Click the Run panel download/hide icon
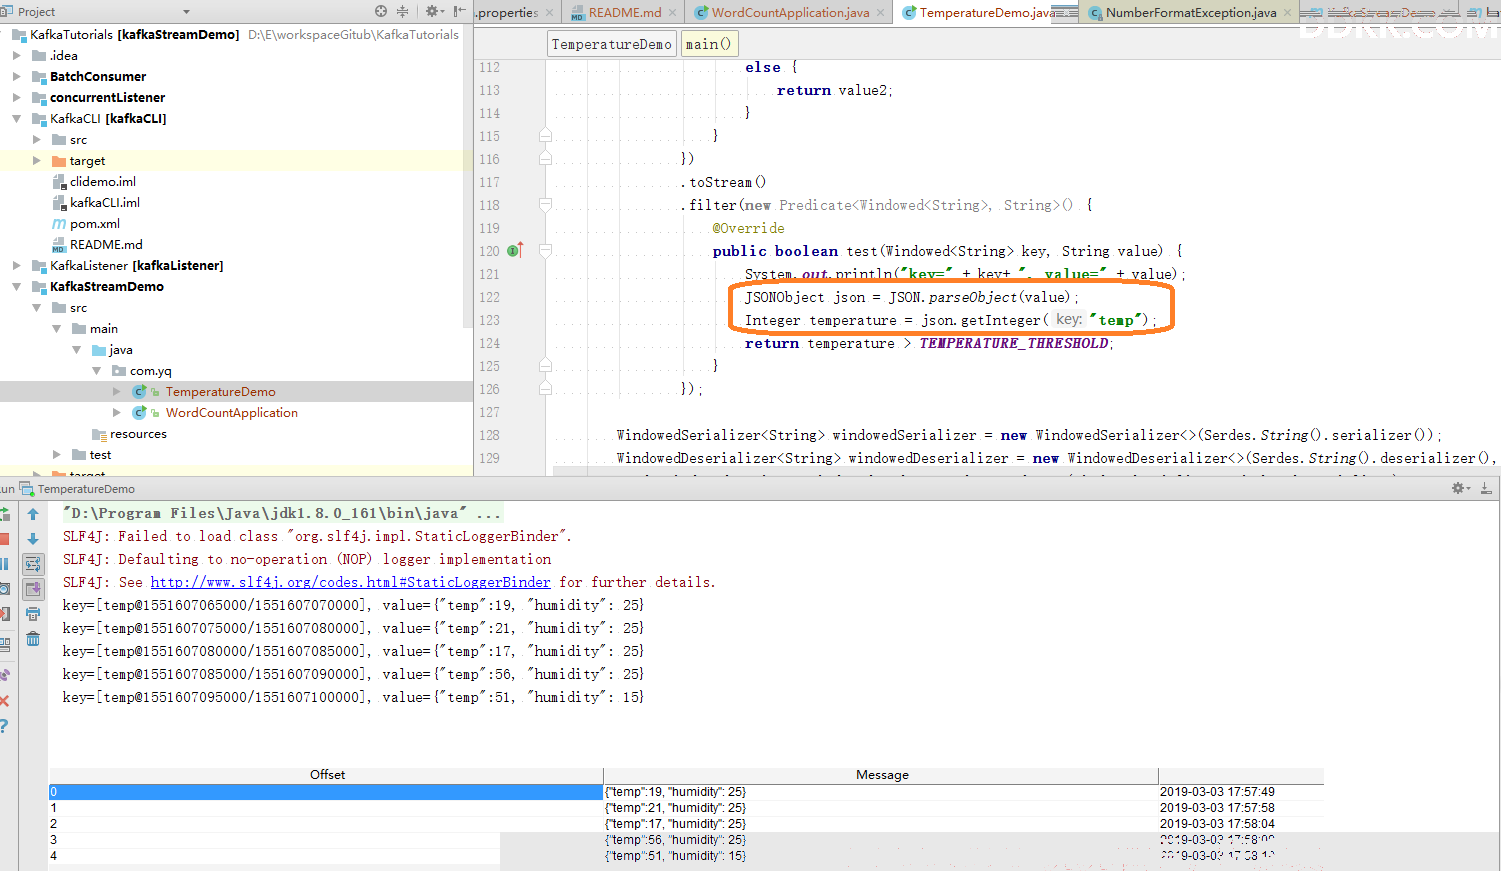The image size is (1501, 871). click(1486, 488)
